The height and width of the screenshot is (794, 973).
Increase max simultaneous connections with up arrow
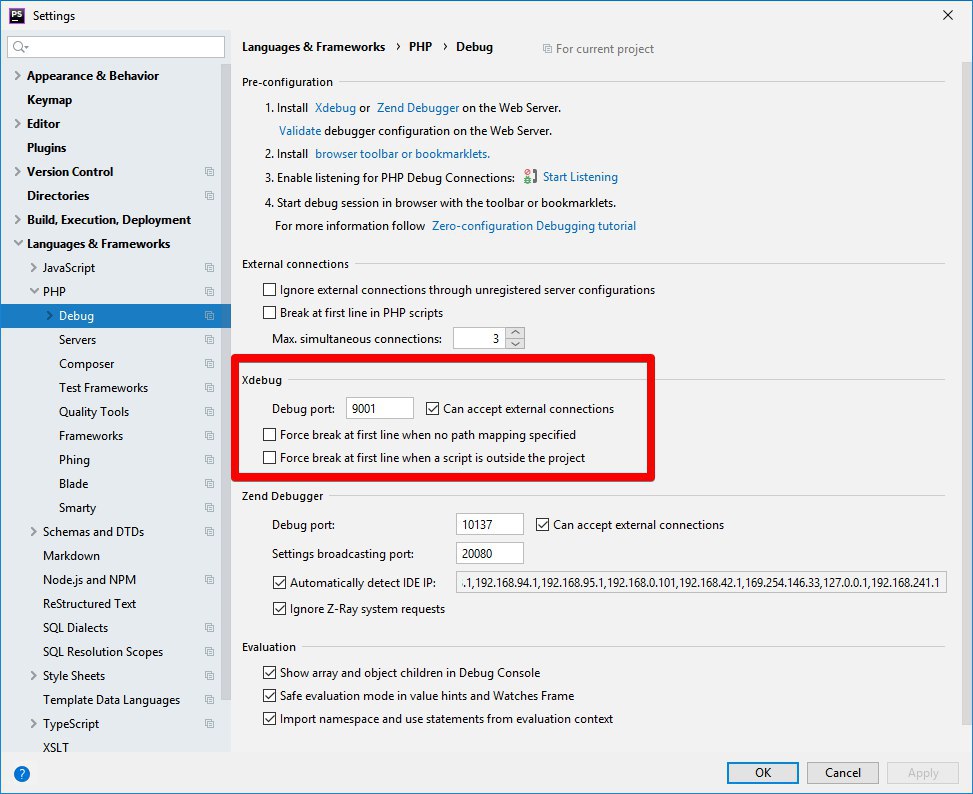pos(515,332)
